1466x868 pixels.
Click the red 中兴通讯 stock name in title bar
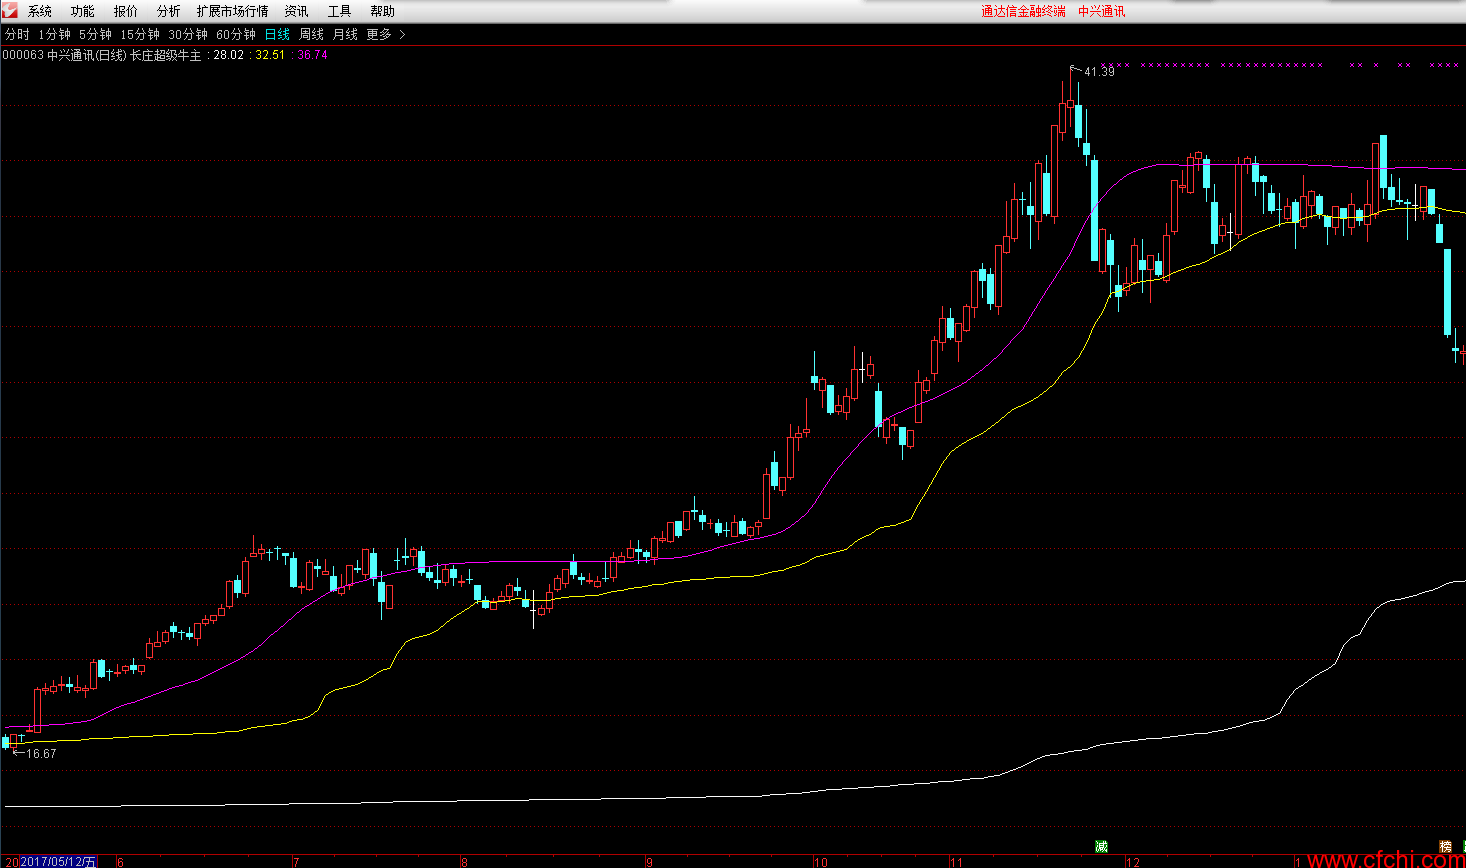click(1102, 12)
